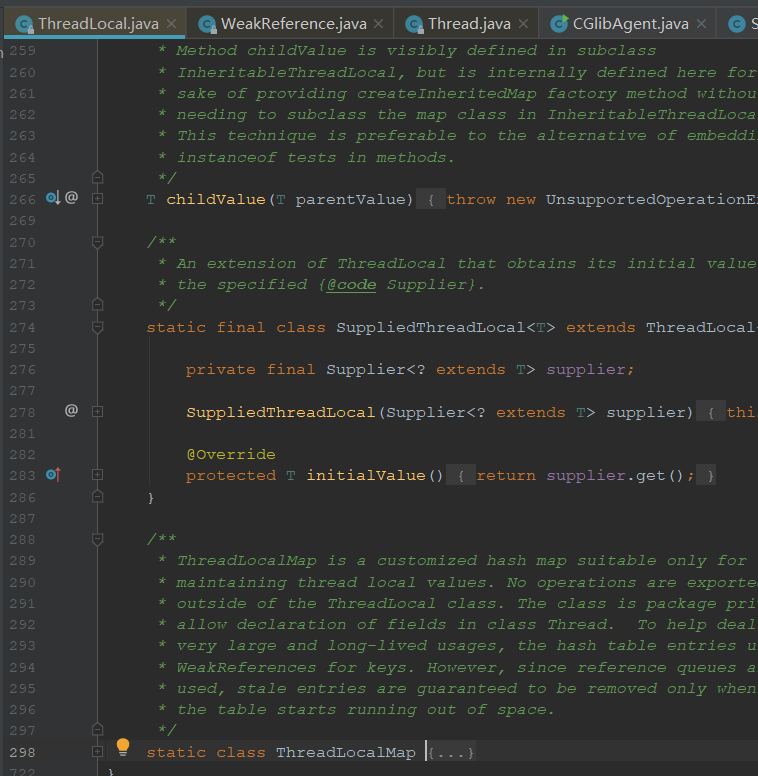Click the CGlibAgent.java runnable class icon
Image resolution: width=758 pixels, height=776 pixels.
[x=559, y=24]
